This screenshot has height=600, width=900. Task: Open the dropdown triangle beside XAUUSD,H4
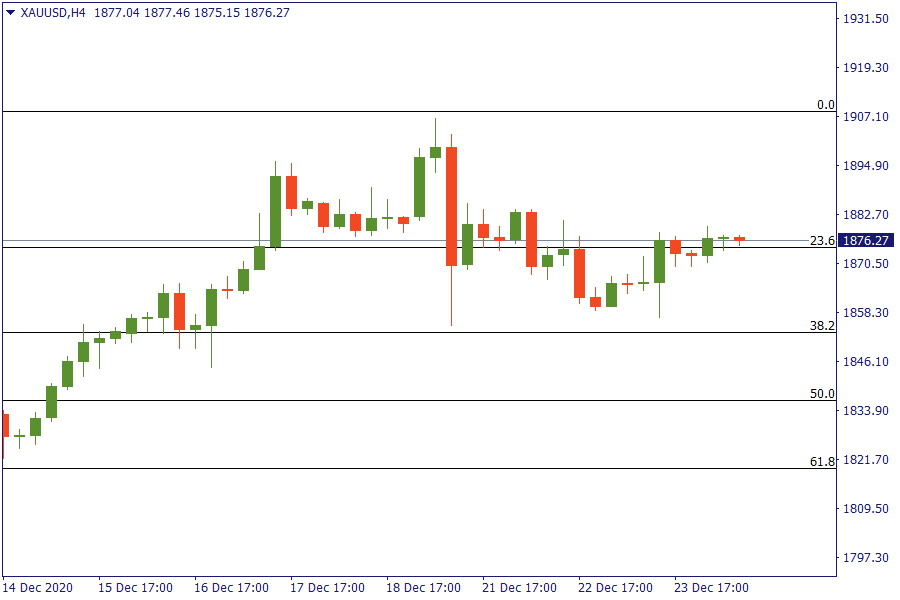coord(10,13)
